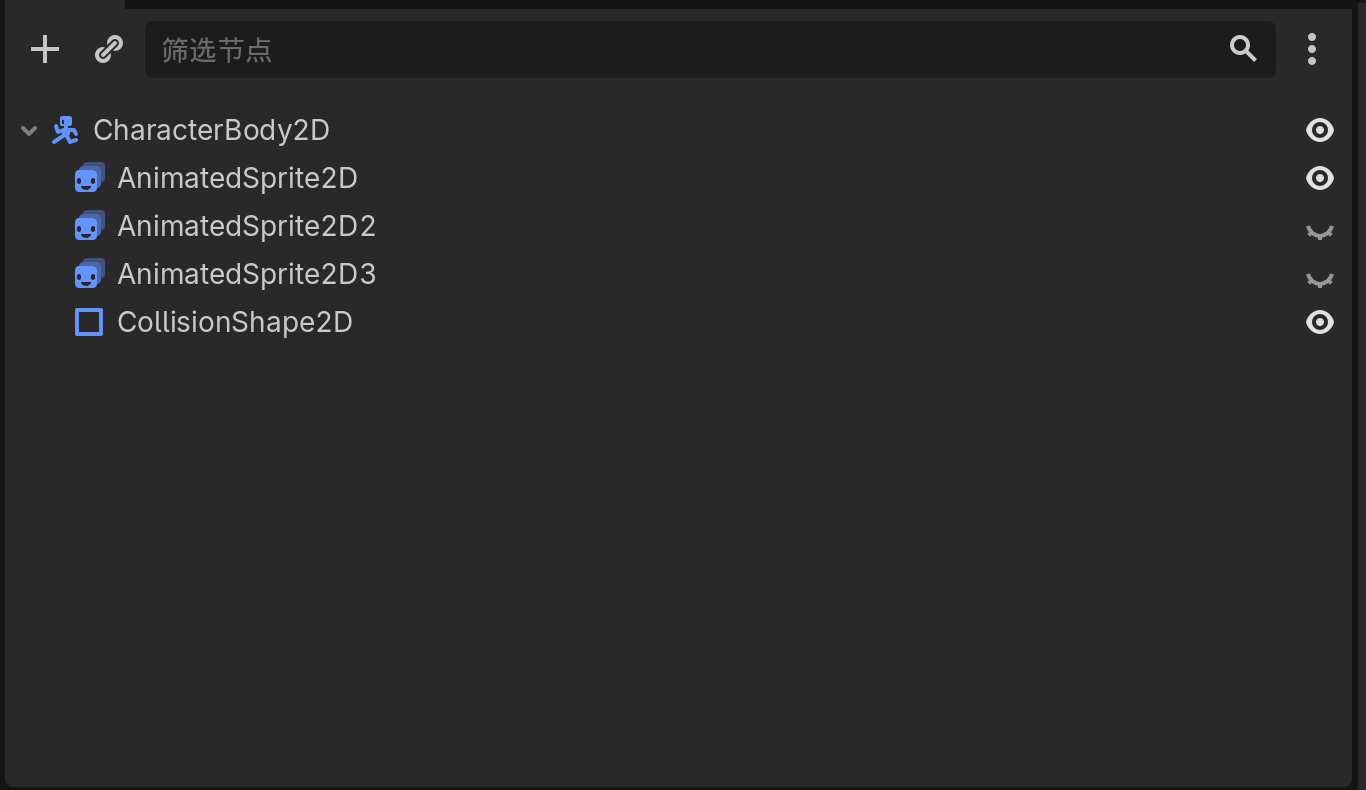Click the AnimatedSprite2D node type icon
The height and width of the screenshot is (790, 1366).
pos(89,177)
